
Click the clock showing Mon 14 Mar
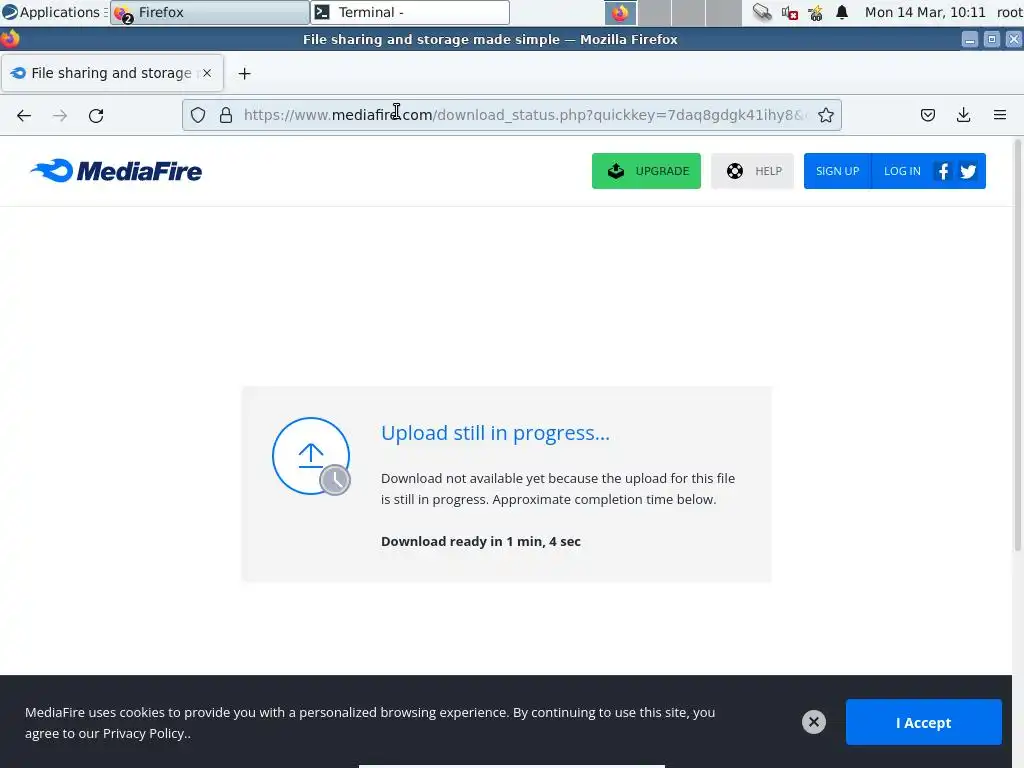[925, 12]
